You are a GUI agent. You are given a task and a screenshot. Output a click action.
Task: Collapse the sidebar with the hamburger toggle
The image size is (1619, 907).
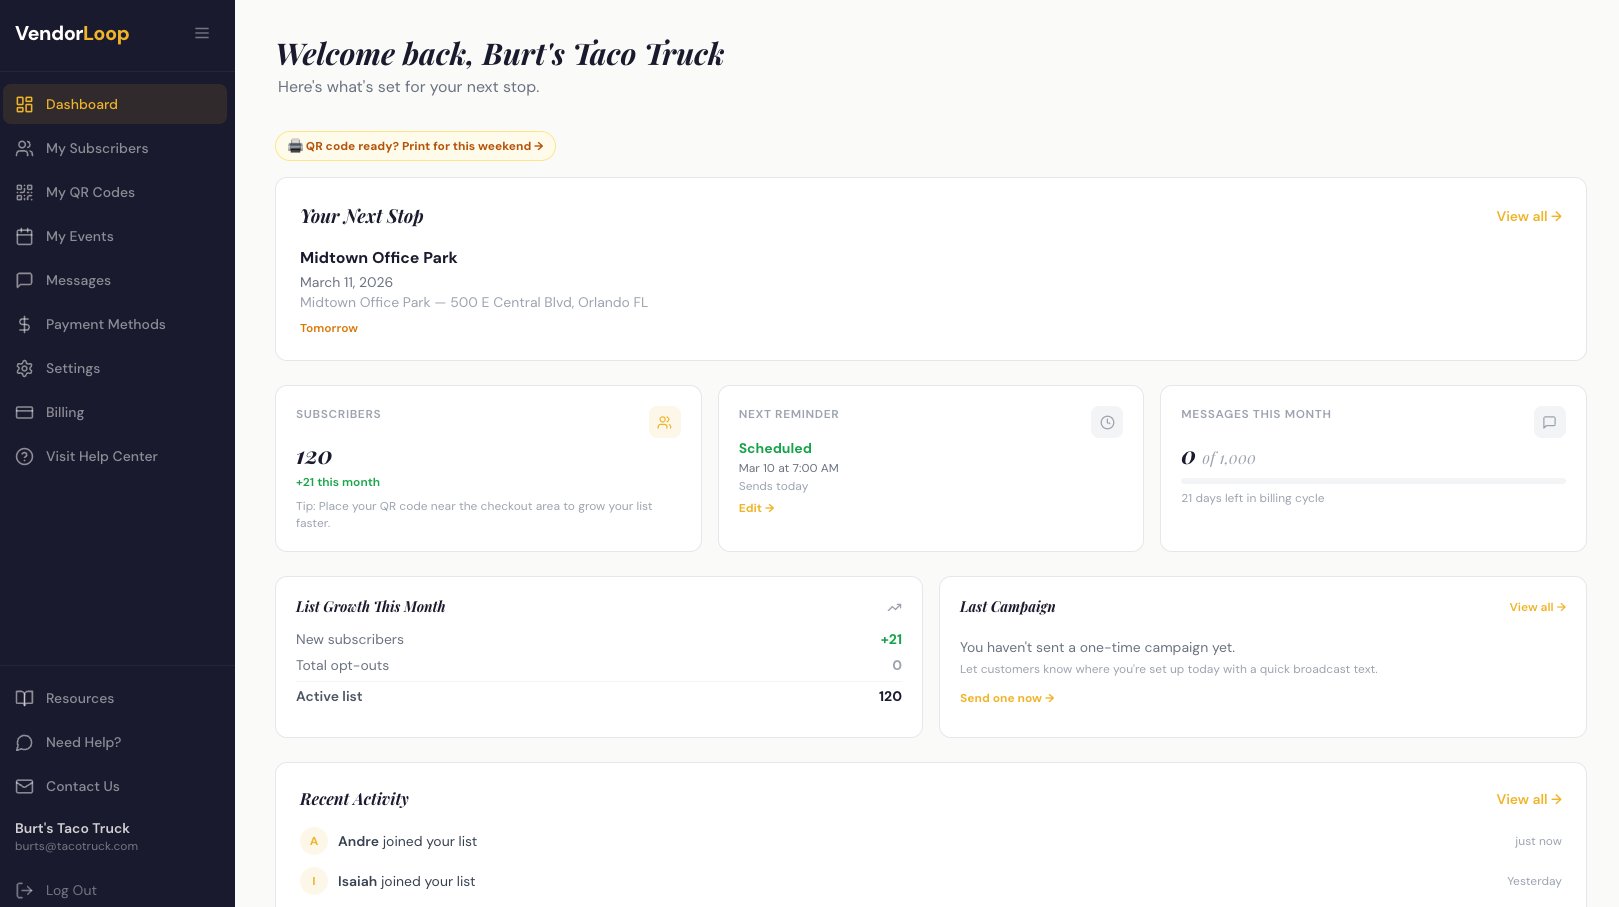[202, 33]
